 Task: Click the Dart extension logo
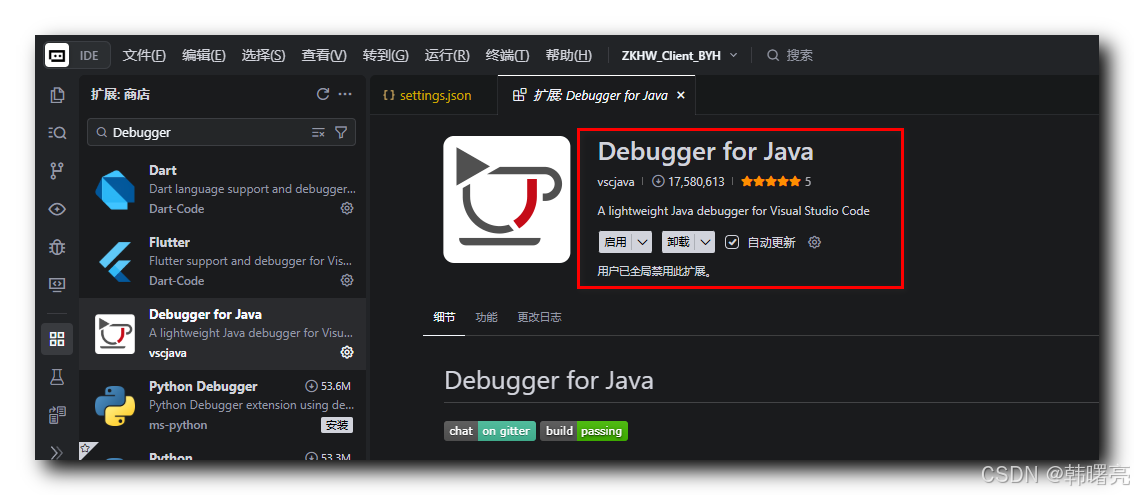click(x=115, y=190)
